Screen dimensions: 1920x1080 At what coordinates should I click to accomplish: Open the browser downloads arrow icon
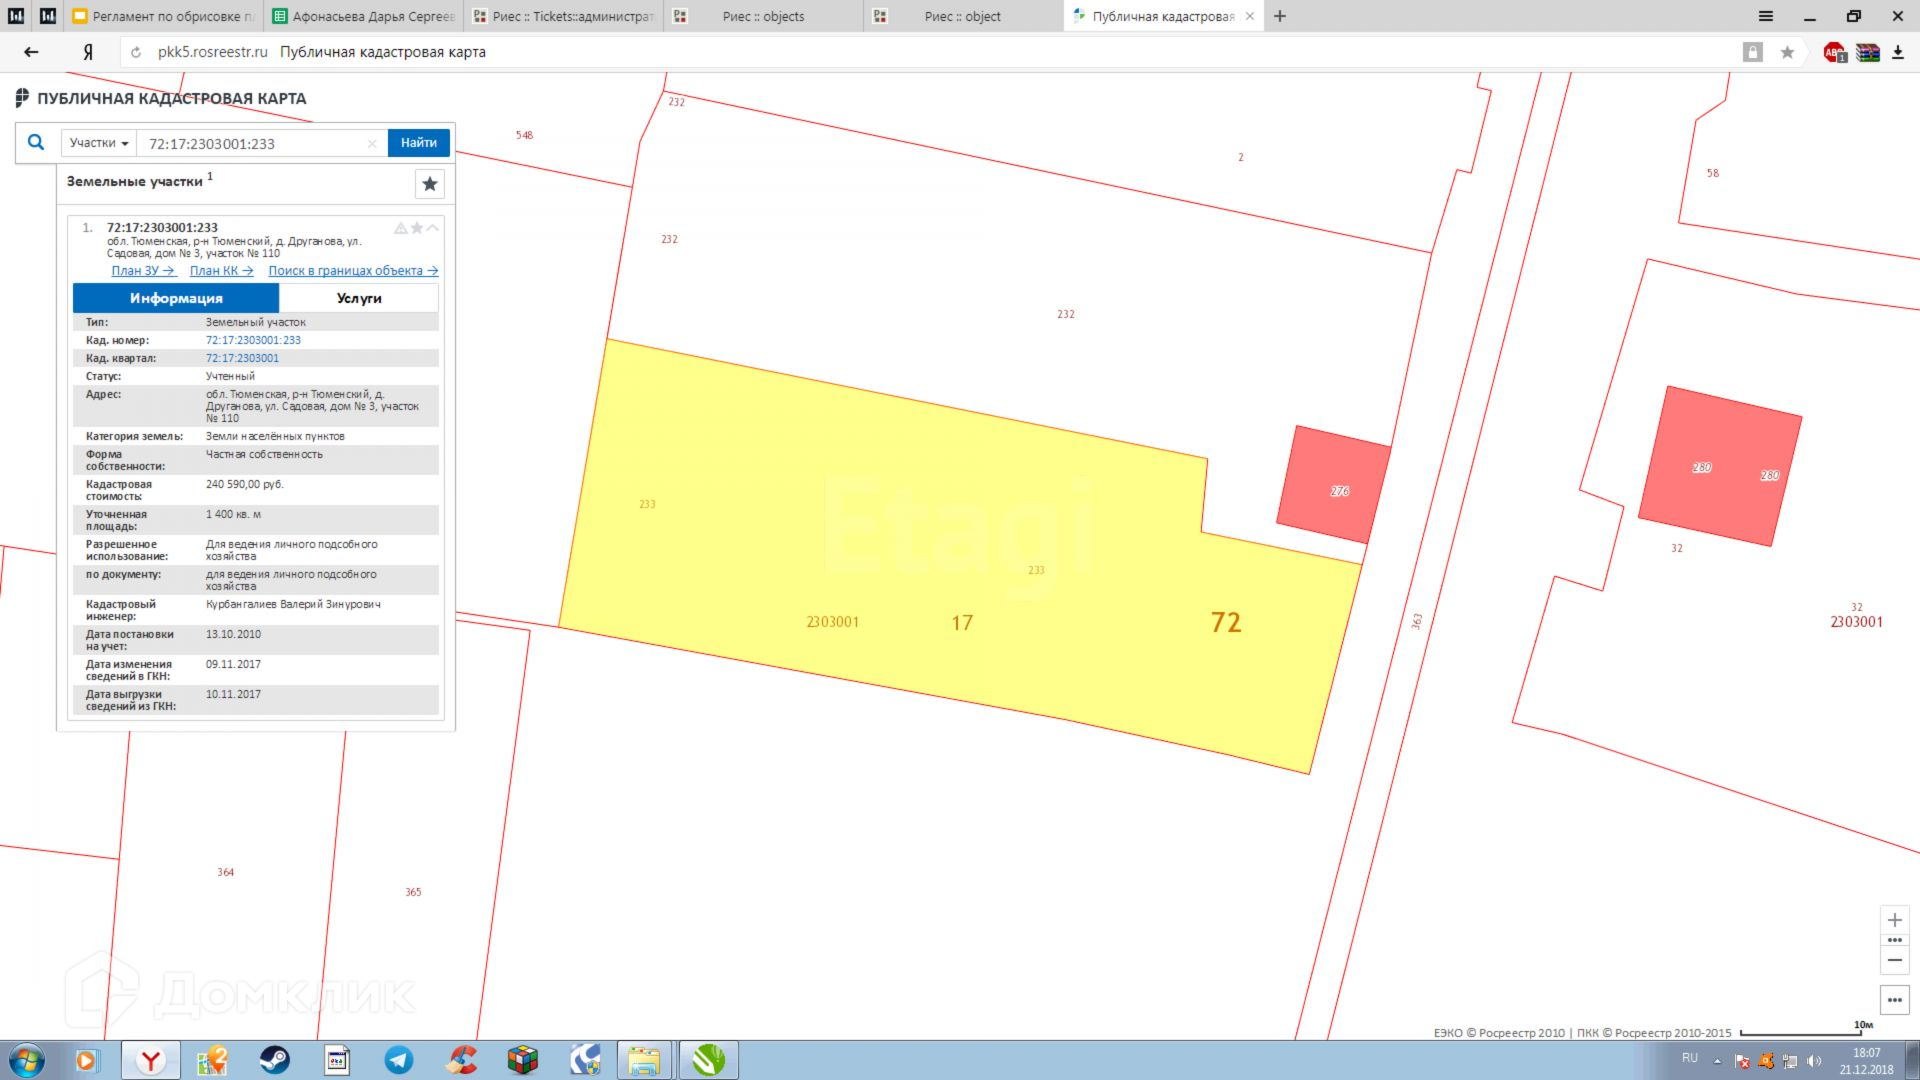coord(1897,52)
